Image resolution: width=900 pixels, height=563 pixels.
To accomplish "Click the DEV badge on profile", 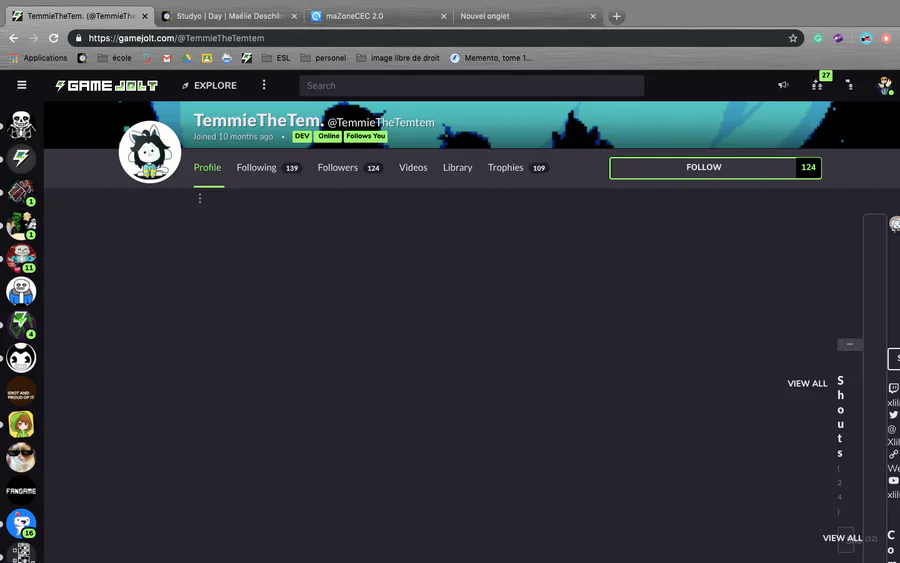I will 302,136.
